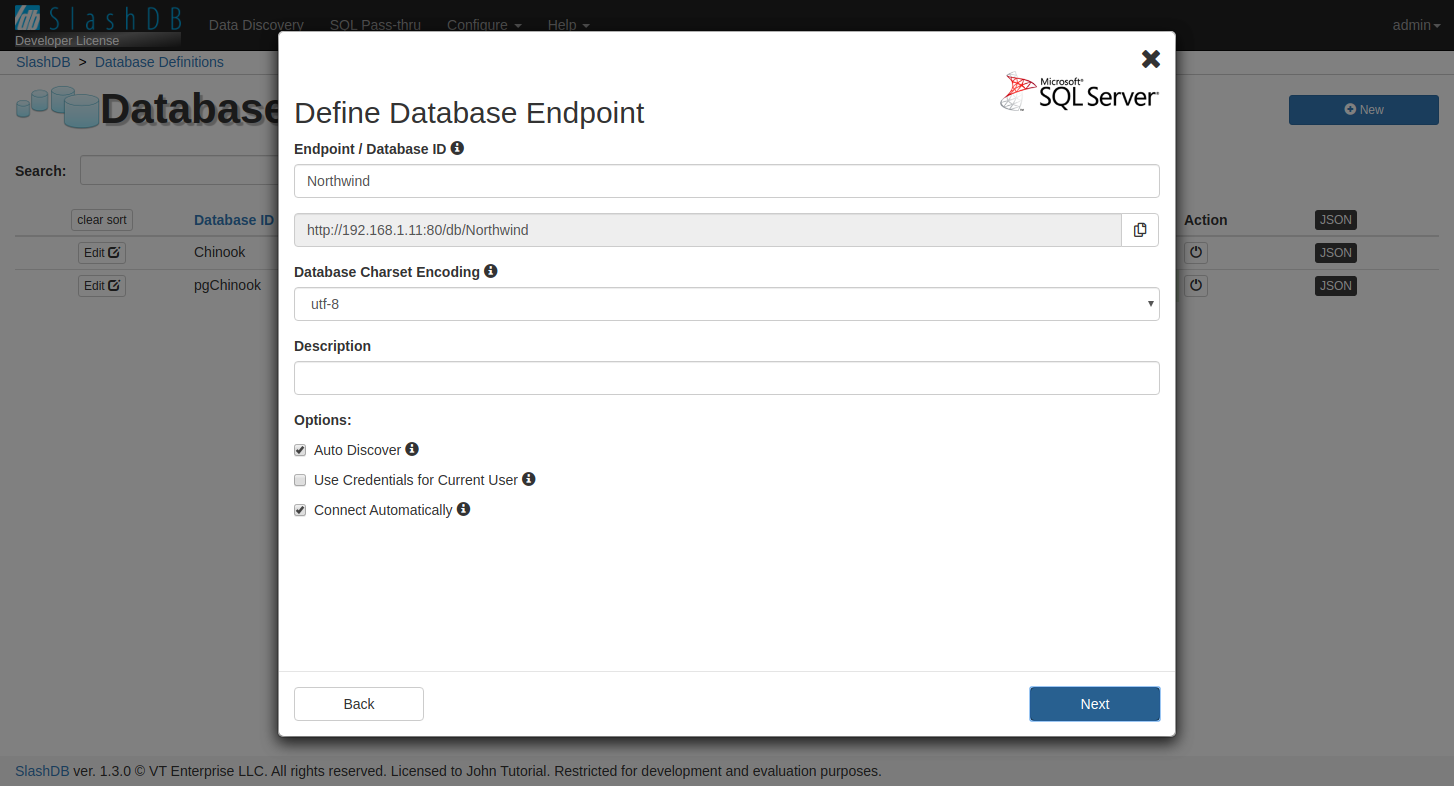Enable Use Credentials for Current User
The height and width of the screenshot is (786, 1454).
(300, 480)
